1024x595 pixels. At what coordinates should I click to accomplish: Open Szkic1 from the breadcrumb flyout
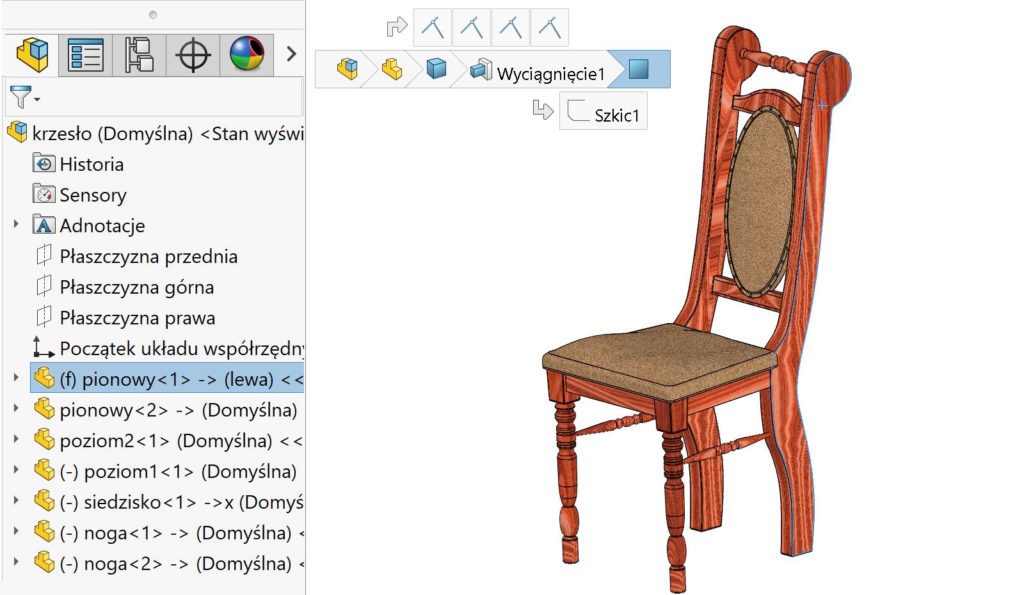click(x=603, y=111)
